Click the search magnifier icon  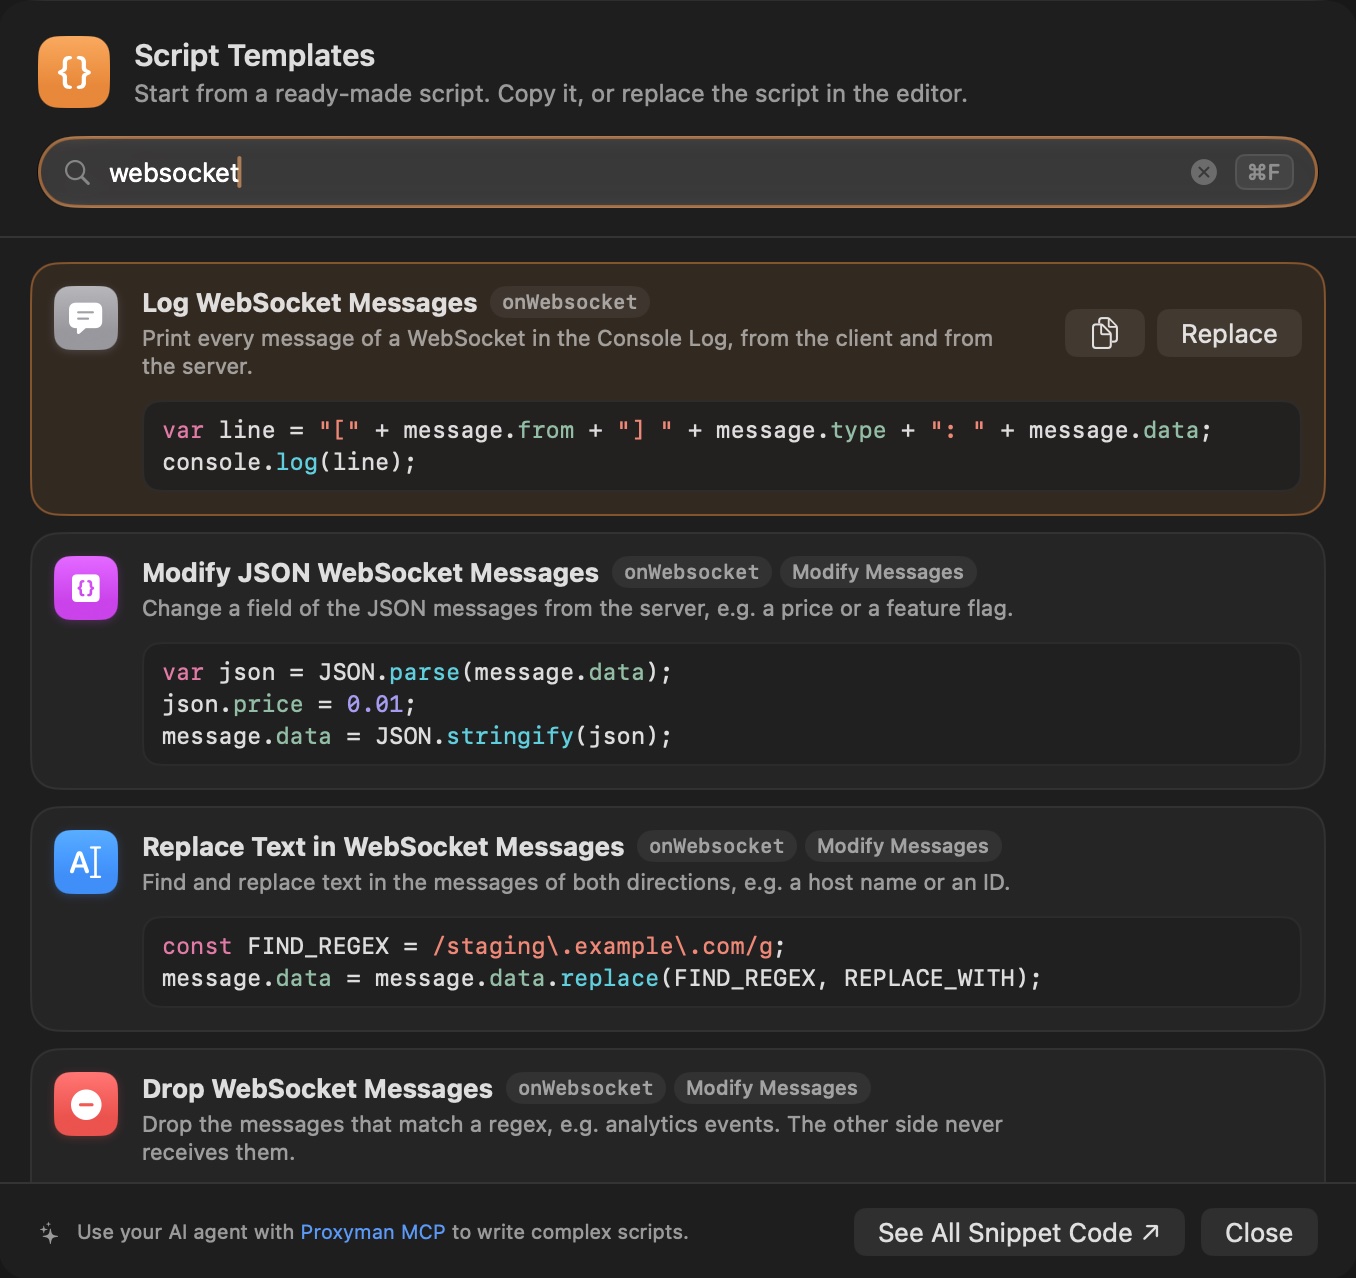point(77,172)
